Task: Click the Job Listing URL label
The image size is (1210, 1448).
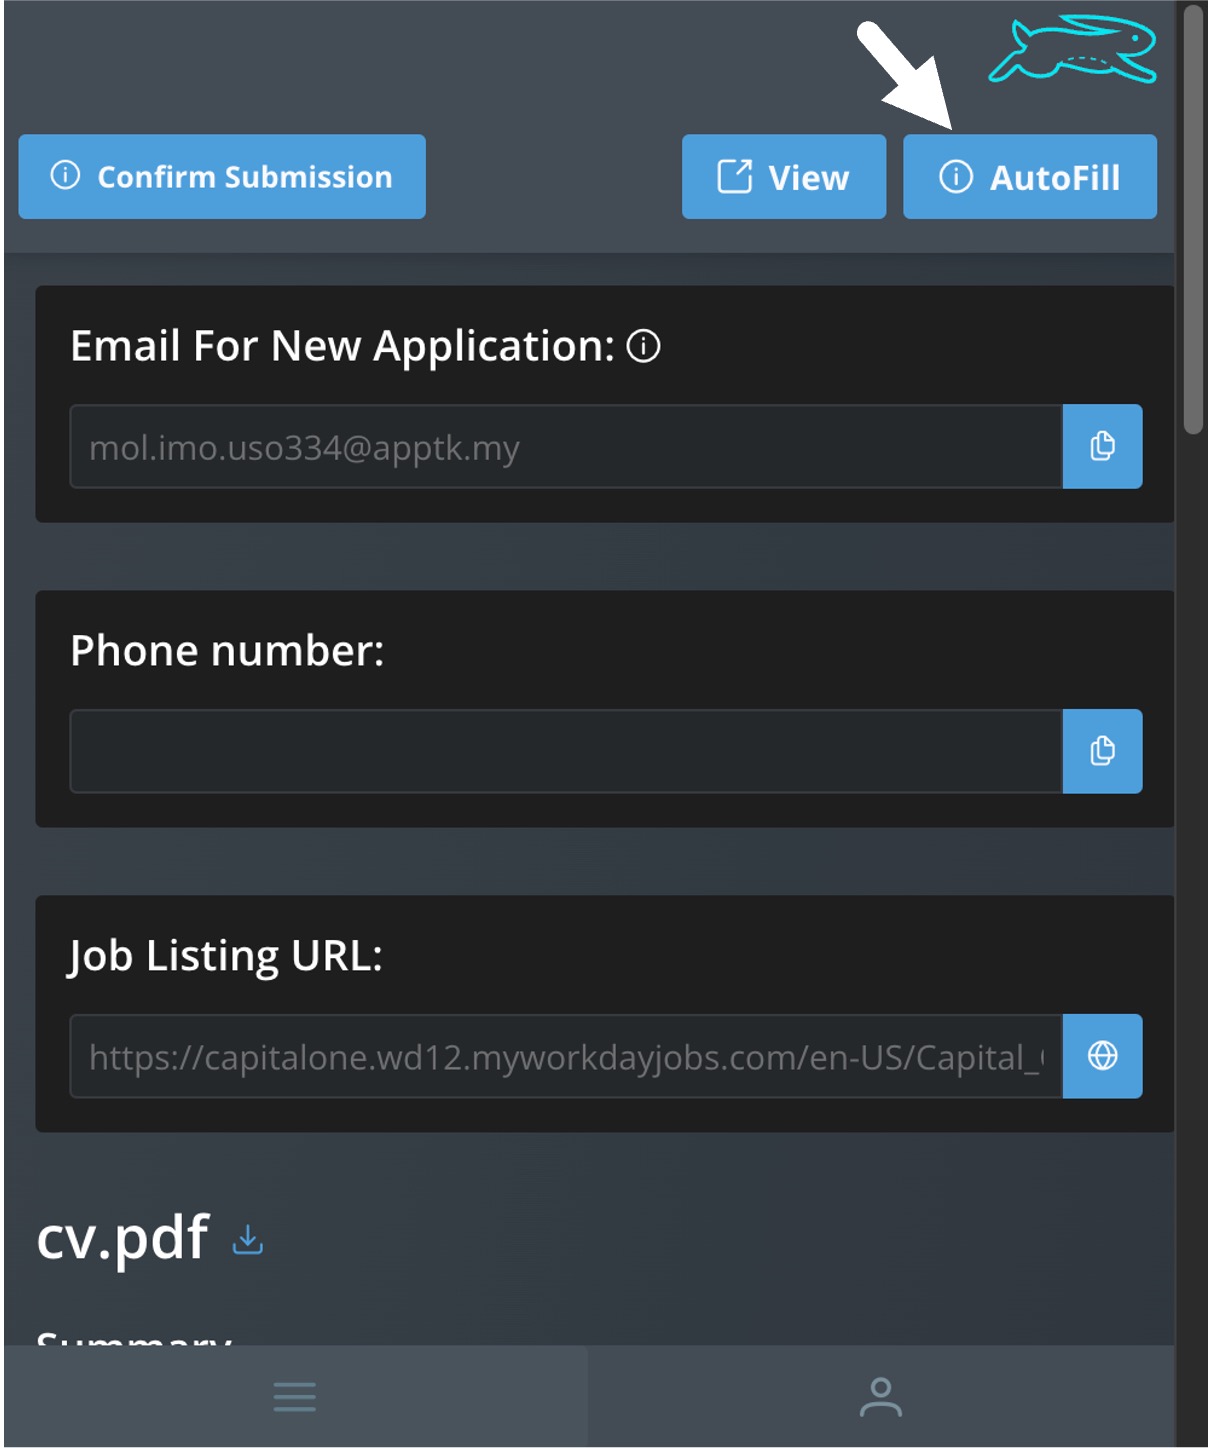Action: click(x=226, y=956)
